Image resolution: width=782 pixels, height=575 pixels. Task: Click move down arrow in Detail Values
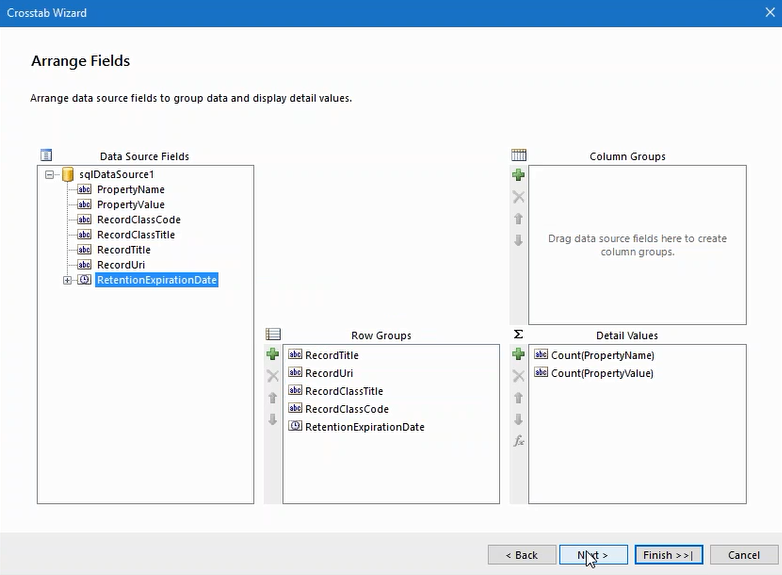(518, 420)
